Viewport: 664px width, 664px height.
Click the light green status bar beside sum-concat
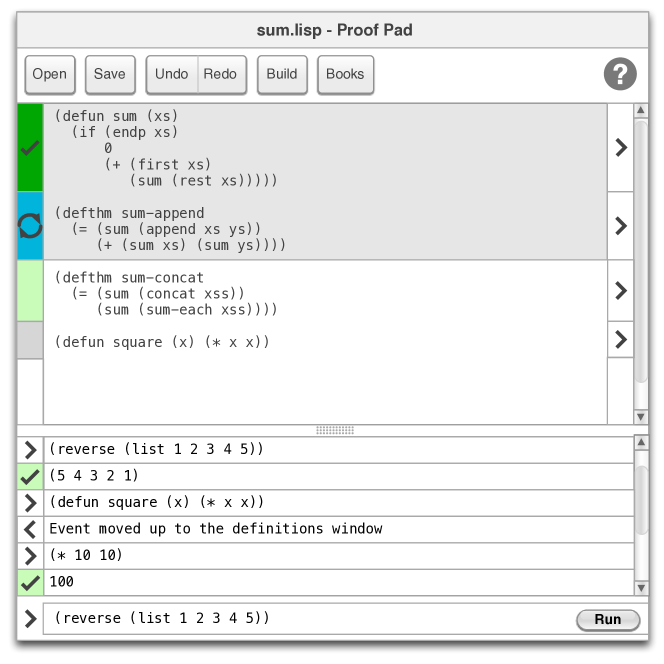30,291
